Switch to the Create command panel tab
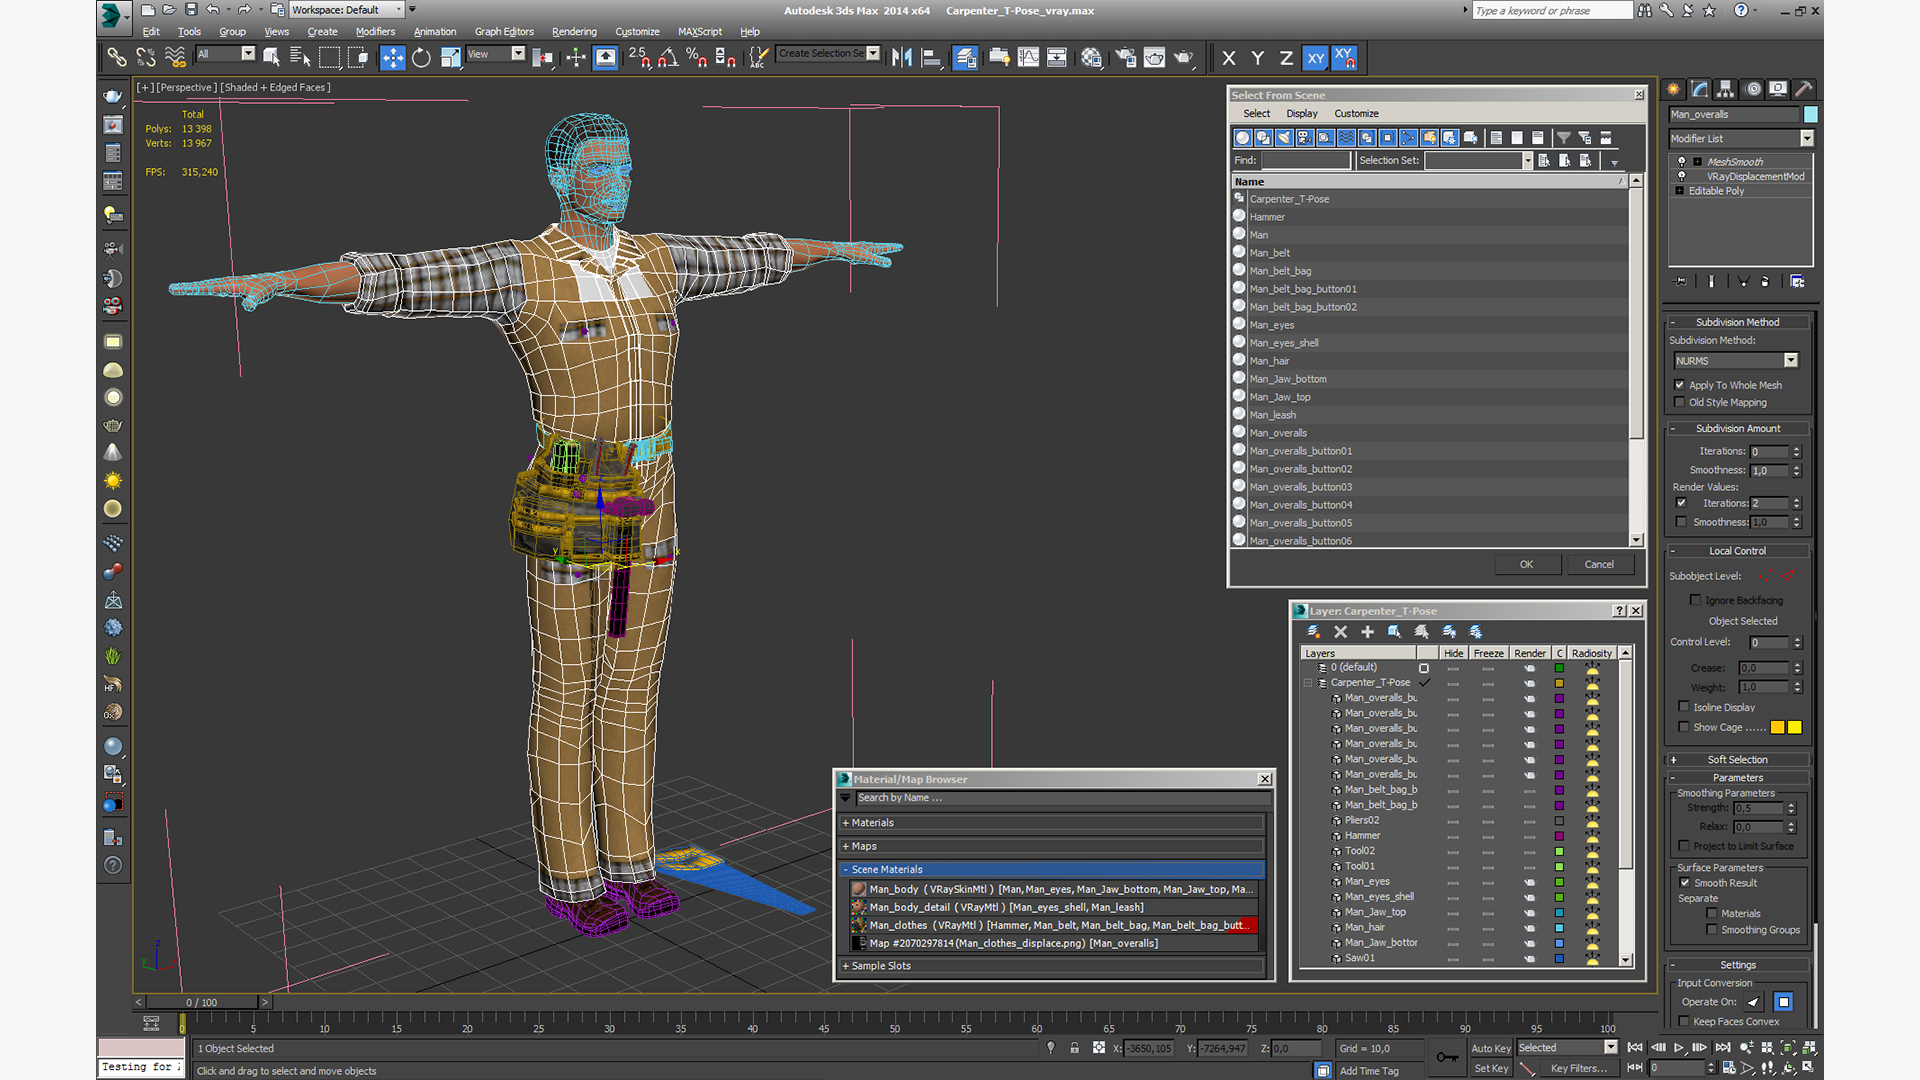This screenshot has width=1920, height=1080. tap(1674, 89)
